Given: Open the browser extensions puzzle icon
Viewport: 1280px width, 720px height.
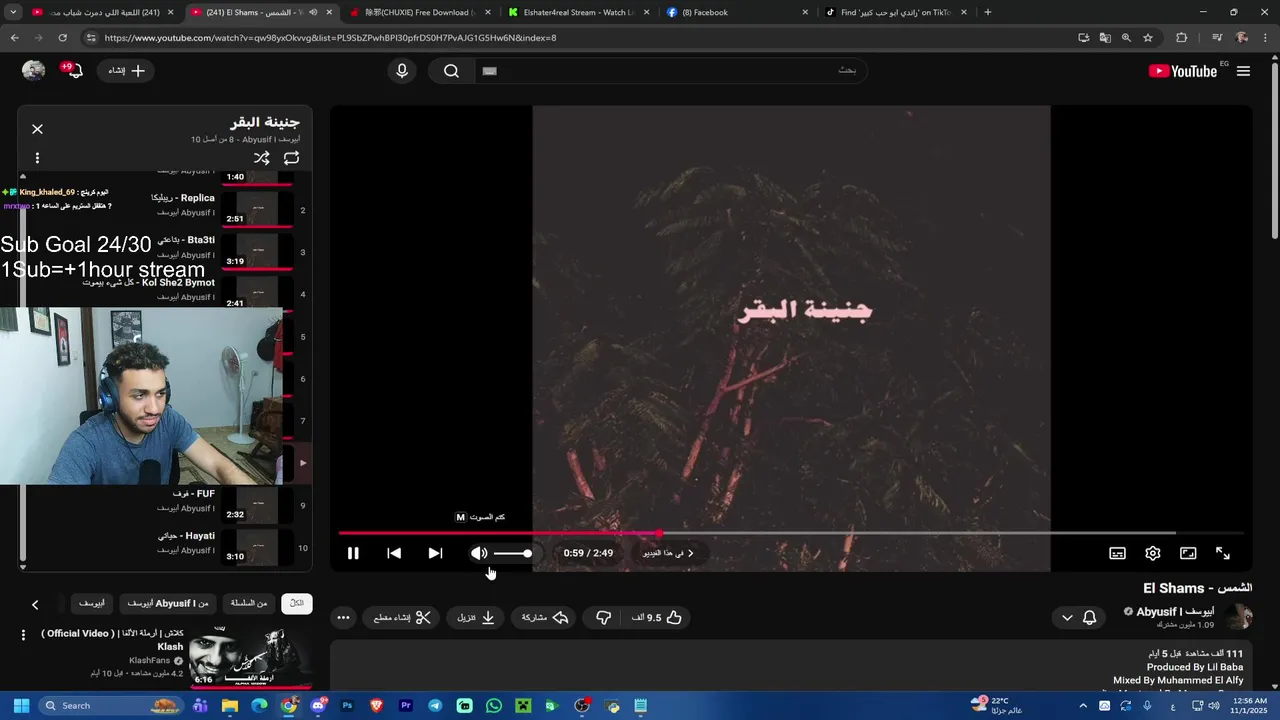Looking at the screenshot, I should [x=1181, y=38].
